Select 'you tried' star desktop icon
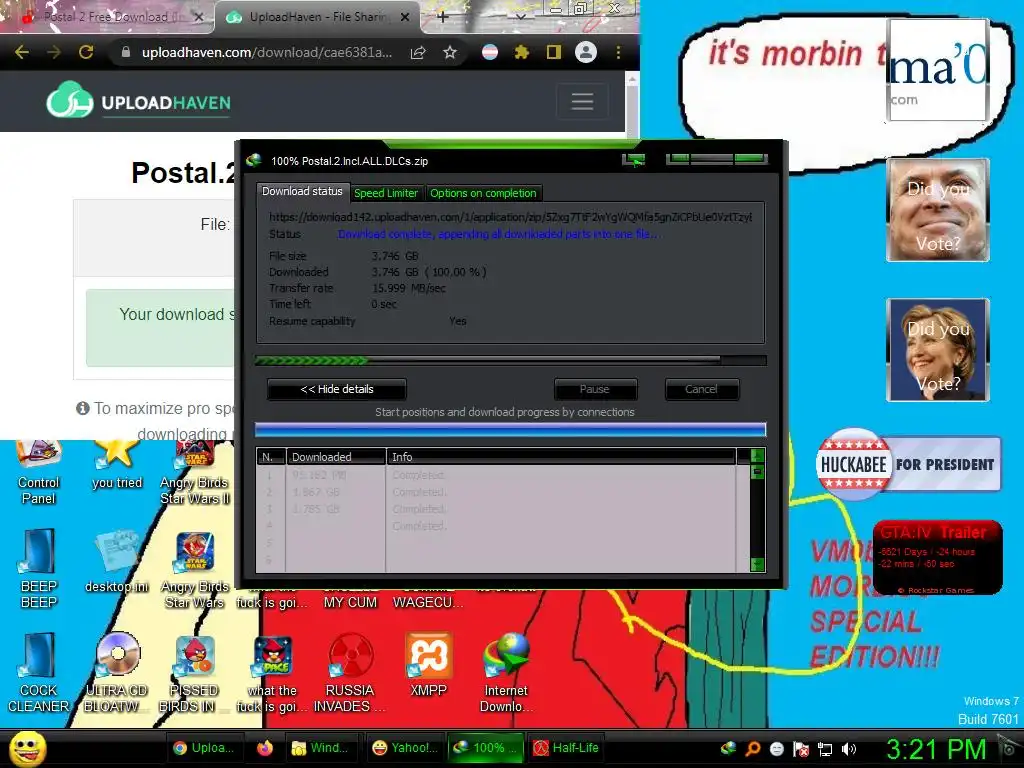The image size is (1024, 768). click(117, 464)
